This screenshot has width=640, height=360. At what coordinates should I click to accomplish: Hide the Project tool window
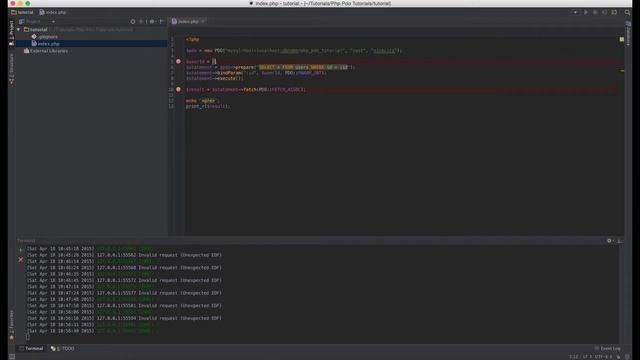(162, 21)
